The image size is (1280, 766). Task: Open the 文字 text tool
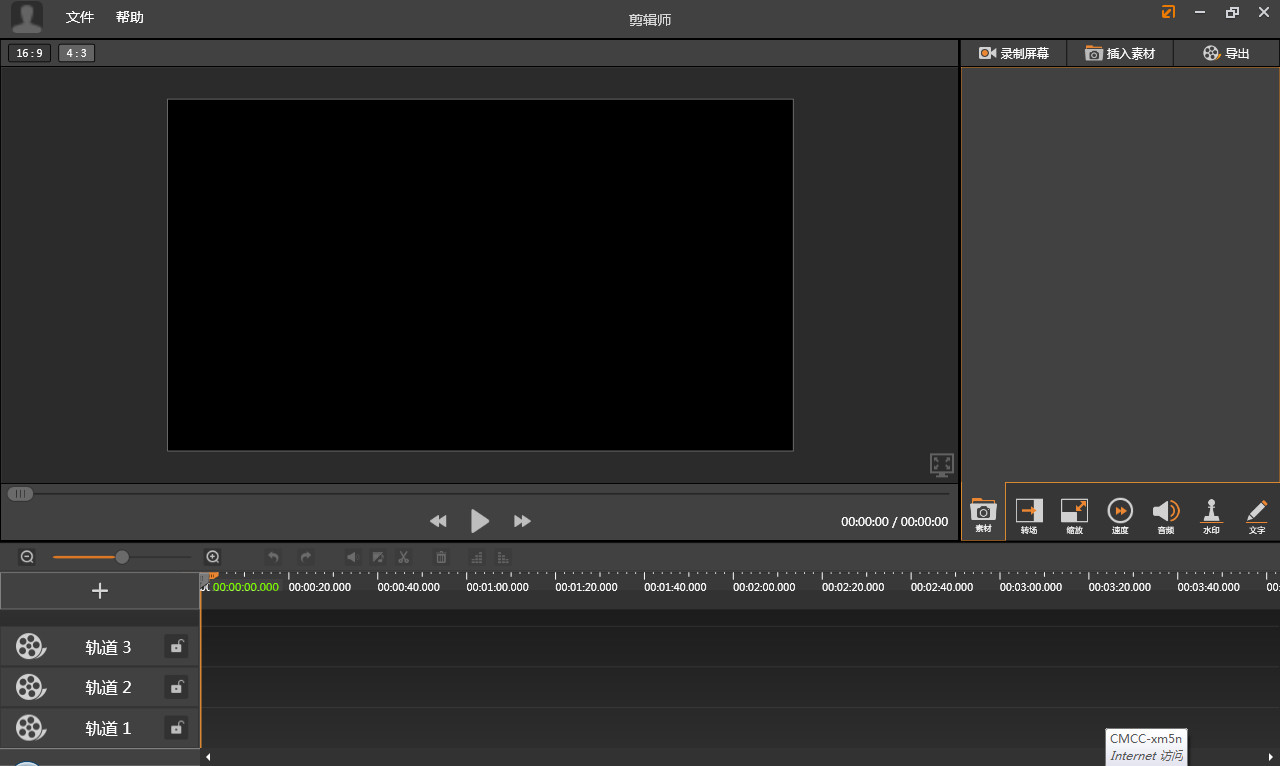(x=1257, y=515)
